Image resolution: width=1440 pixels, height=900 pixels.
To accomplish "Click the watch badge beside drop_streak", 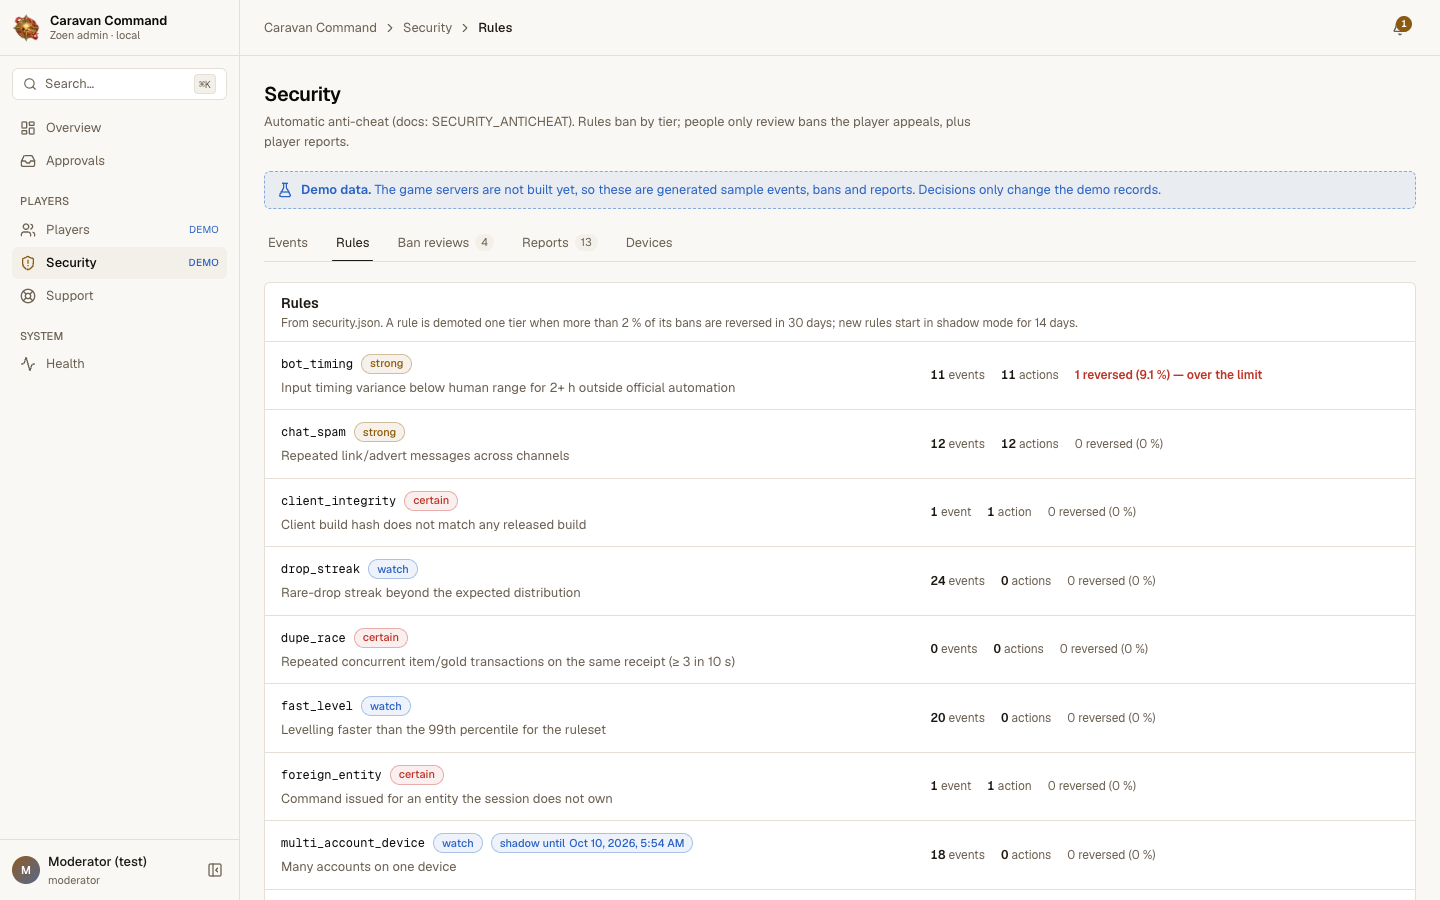I will (x=393, y=569).
